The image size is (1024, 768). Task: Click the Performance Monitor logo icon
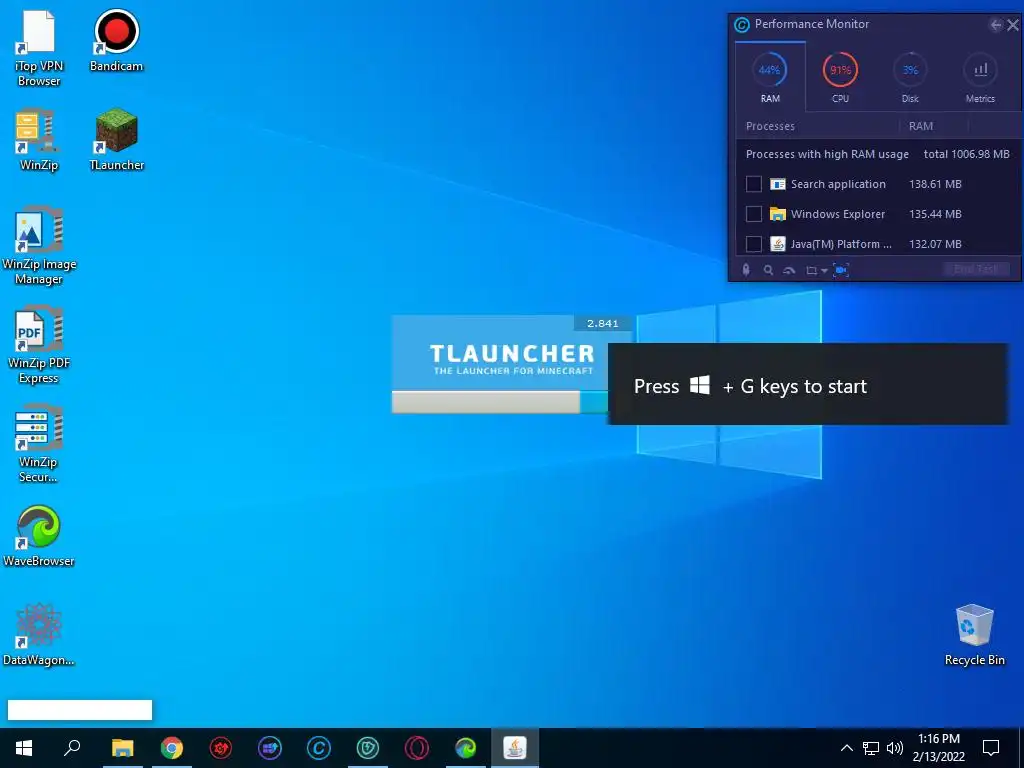[742, 25]
